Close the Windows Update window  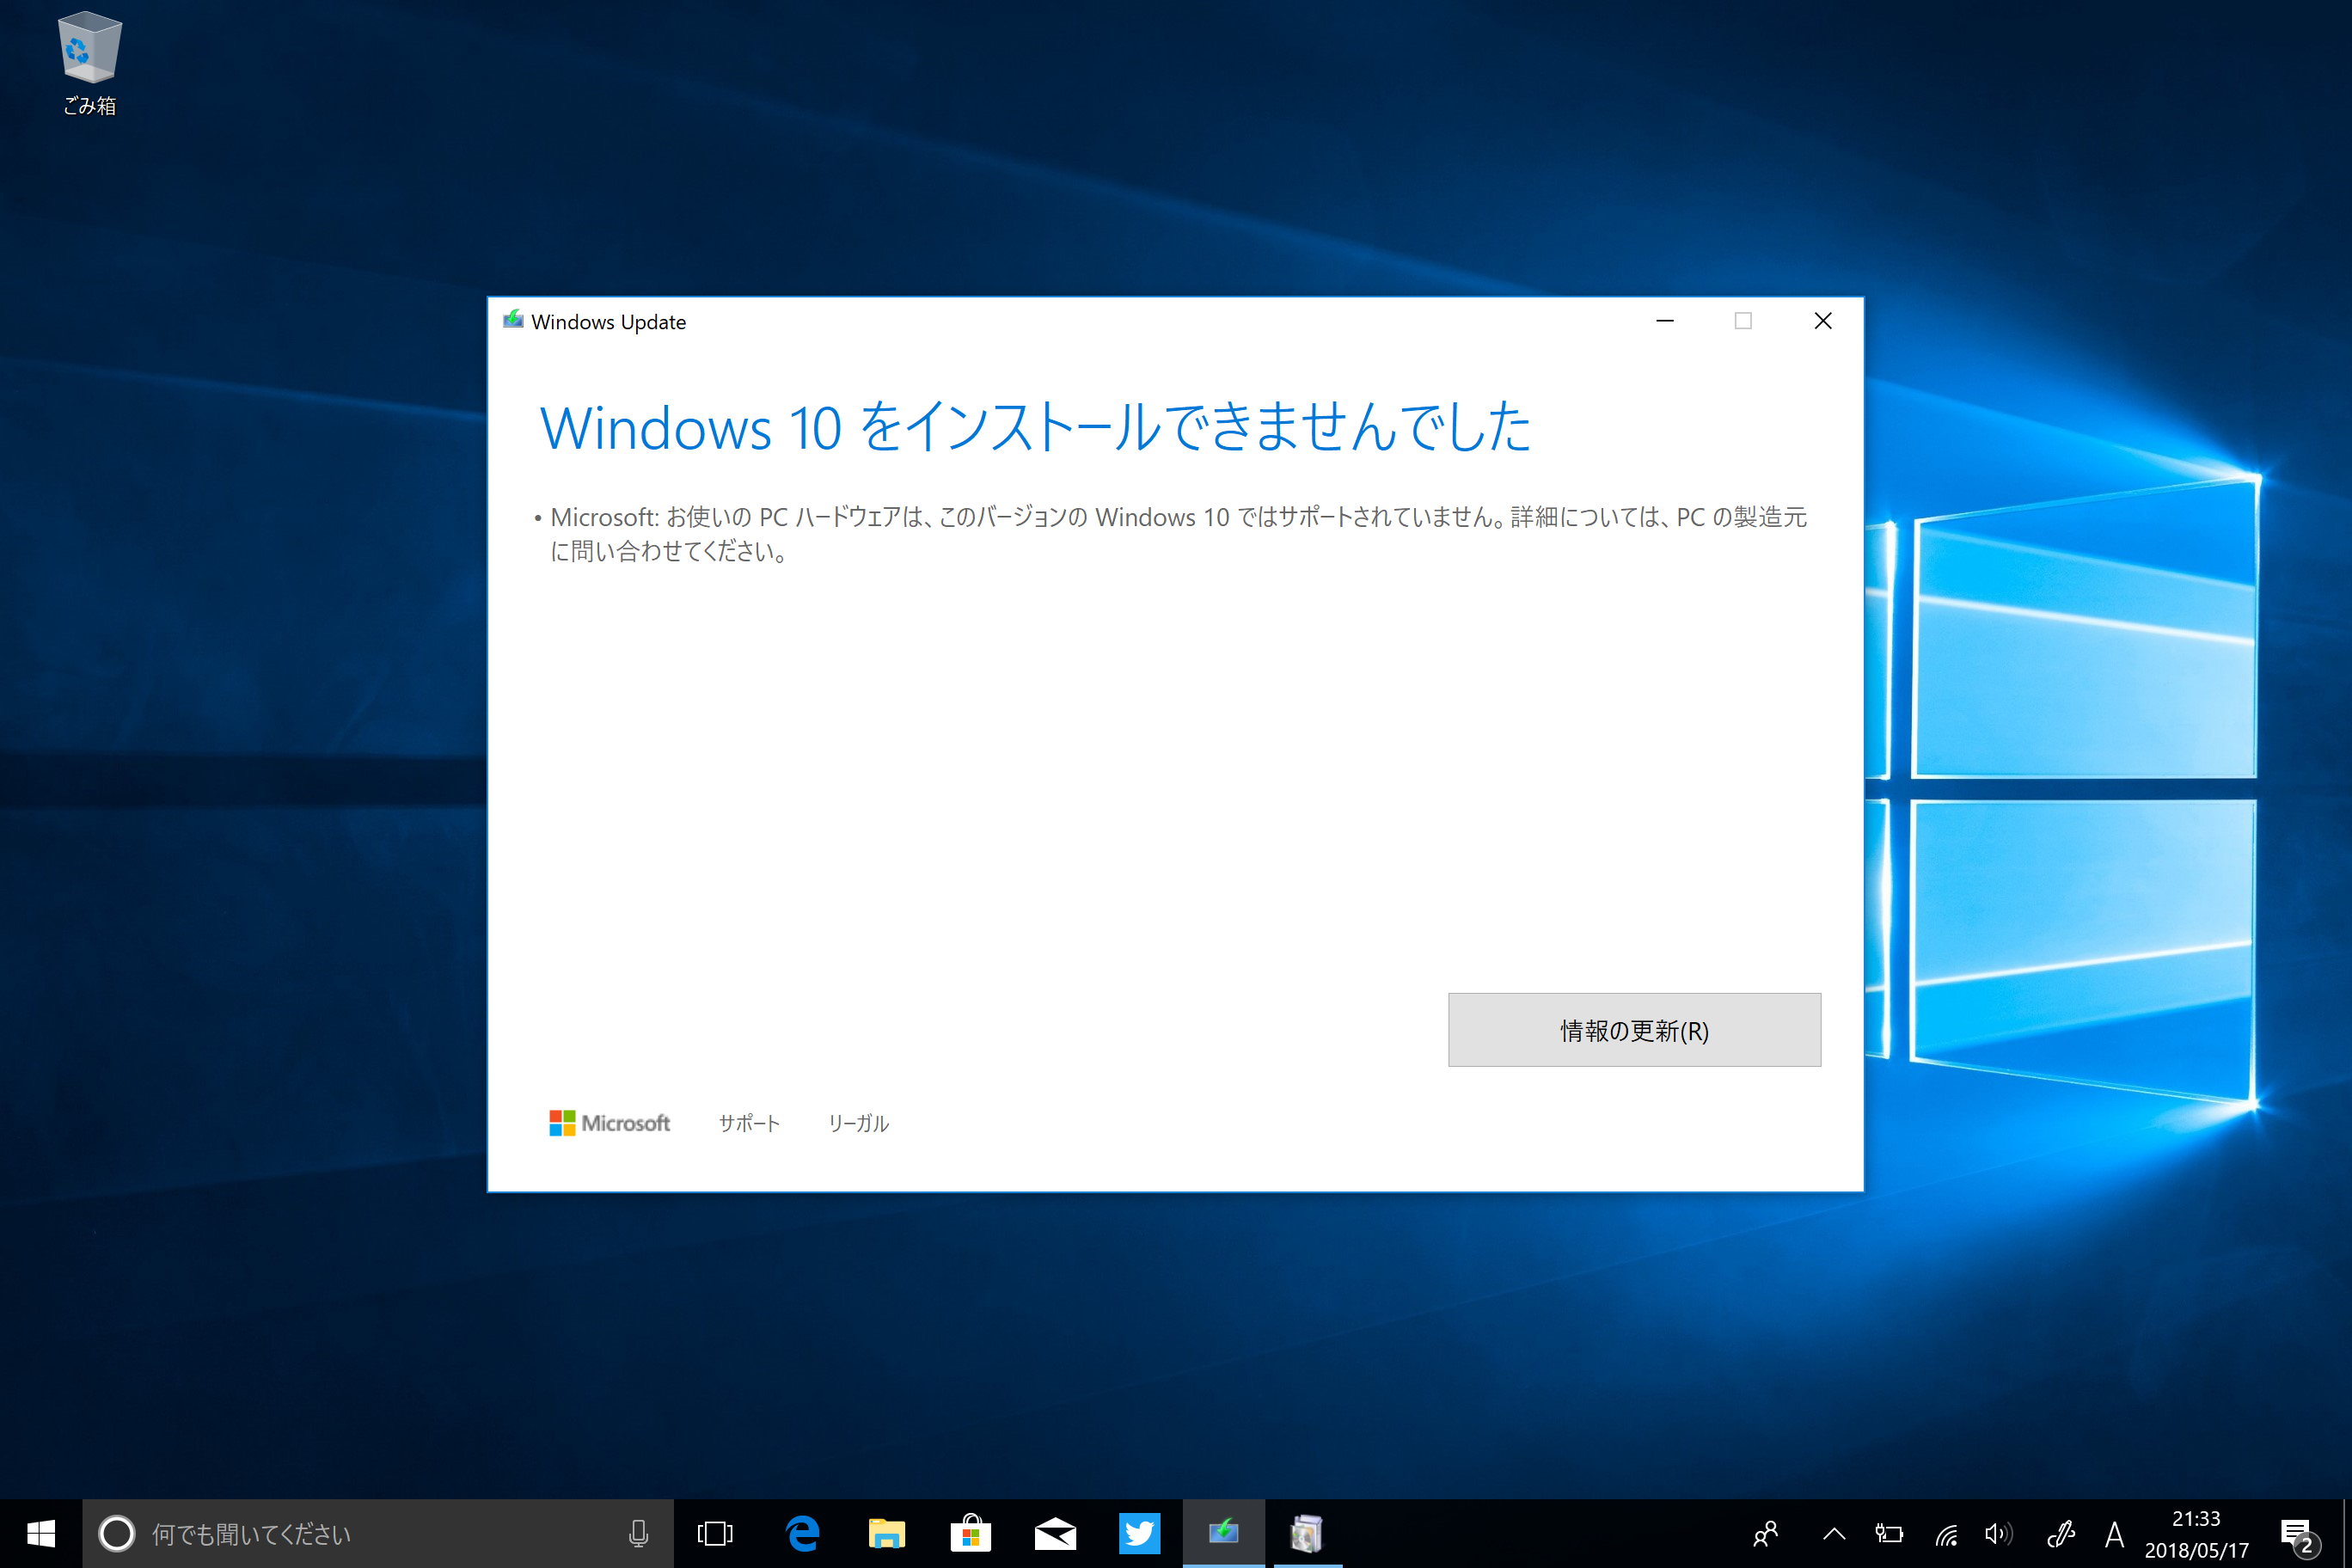click(x=1822, y=321)
